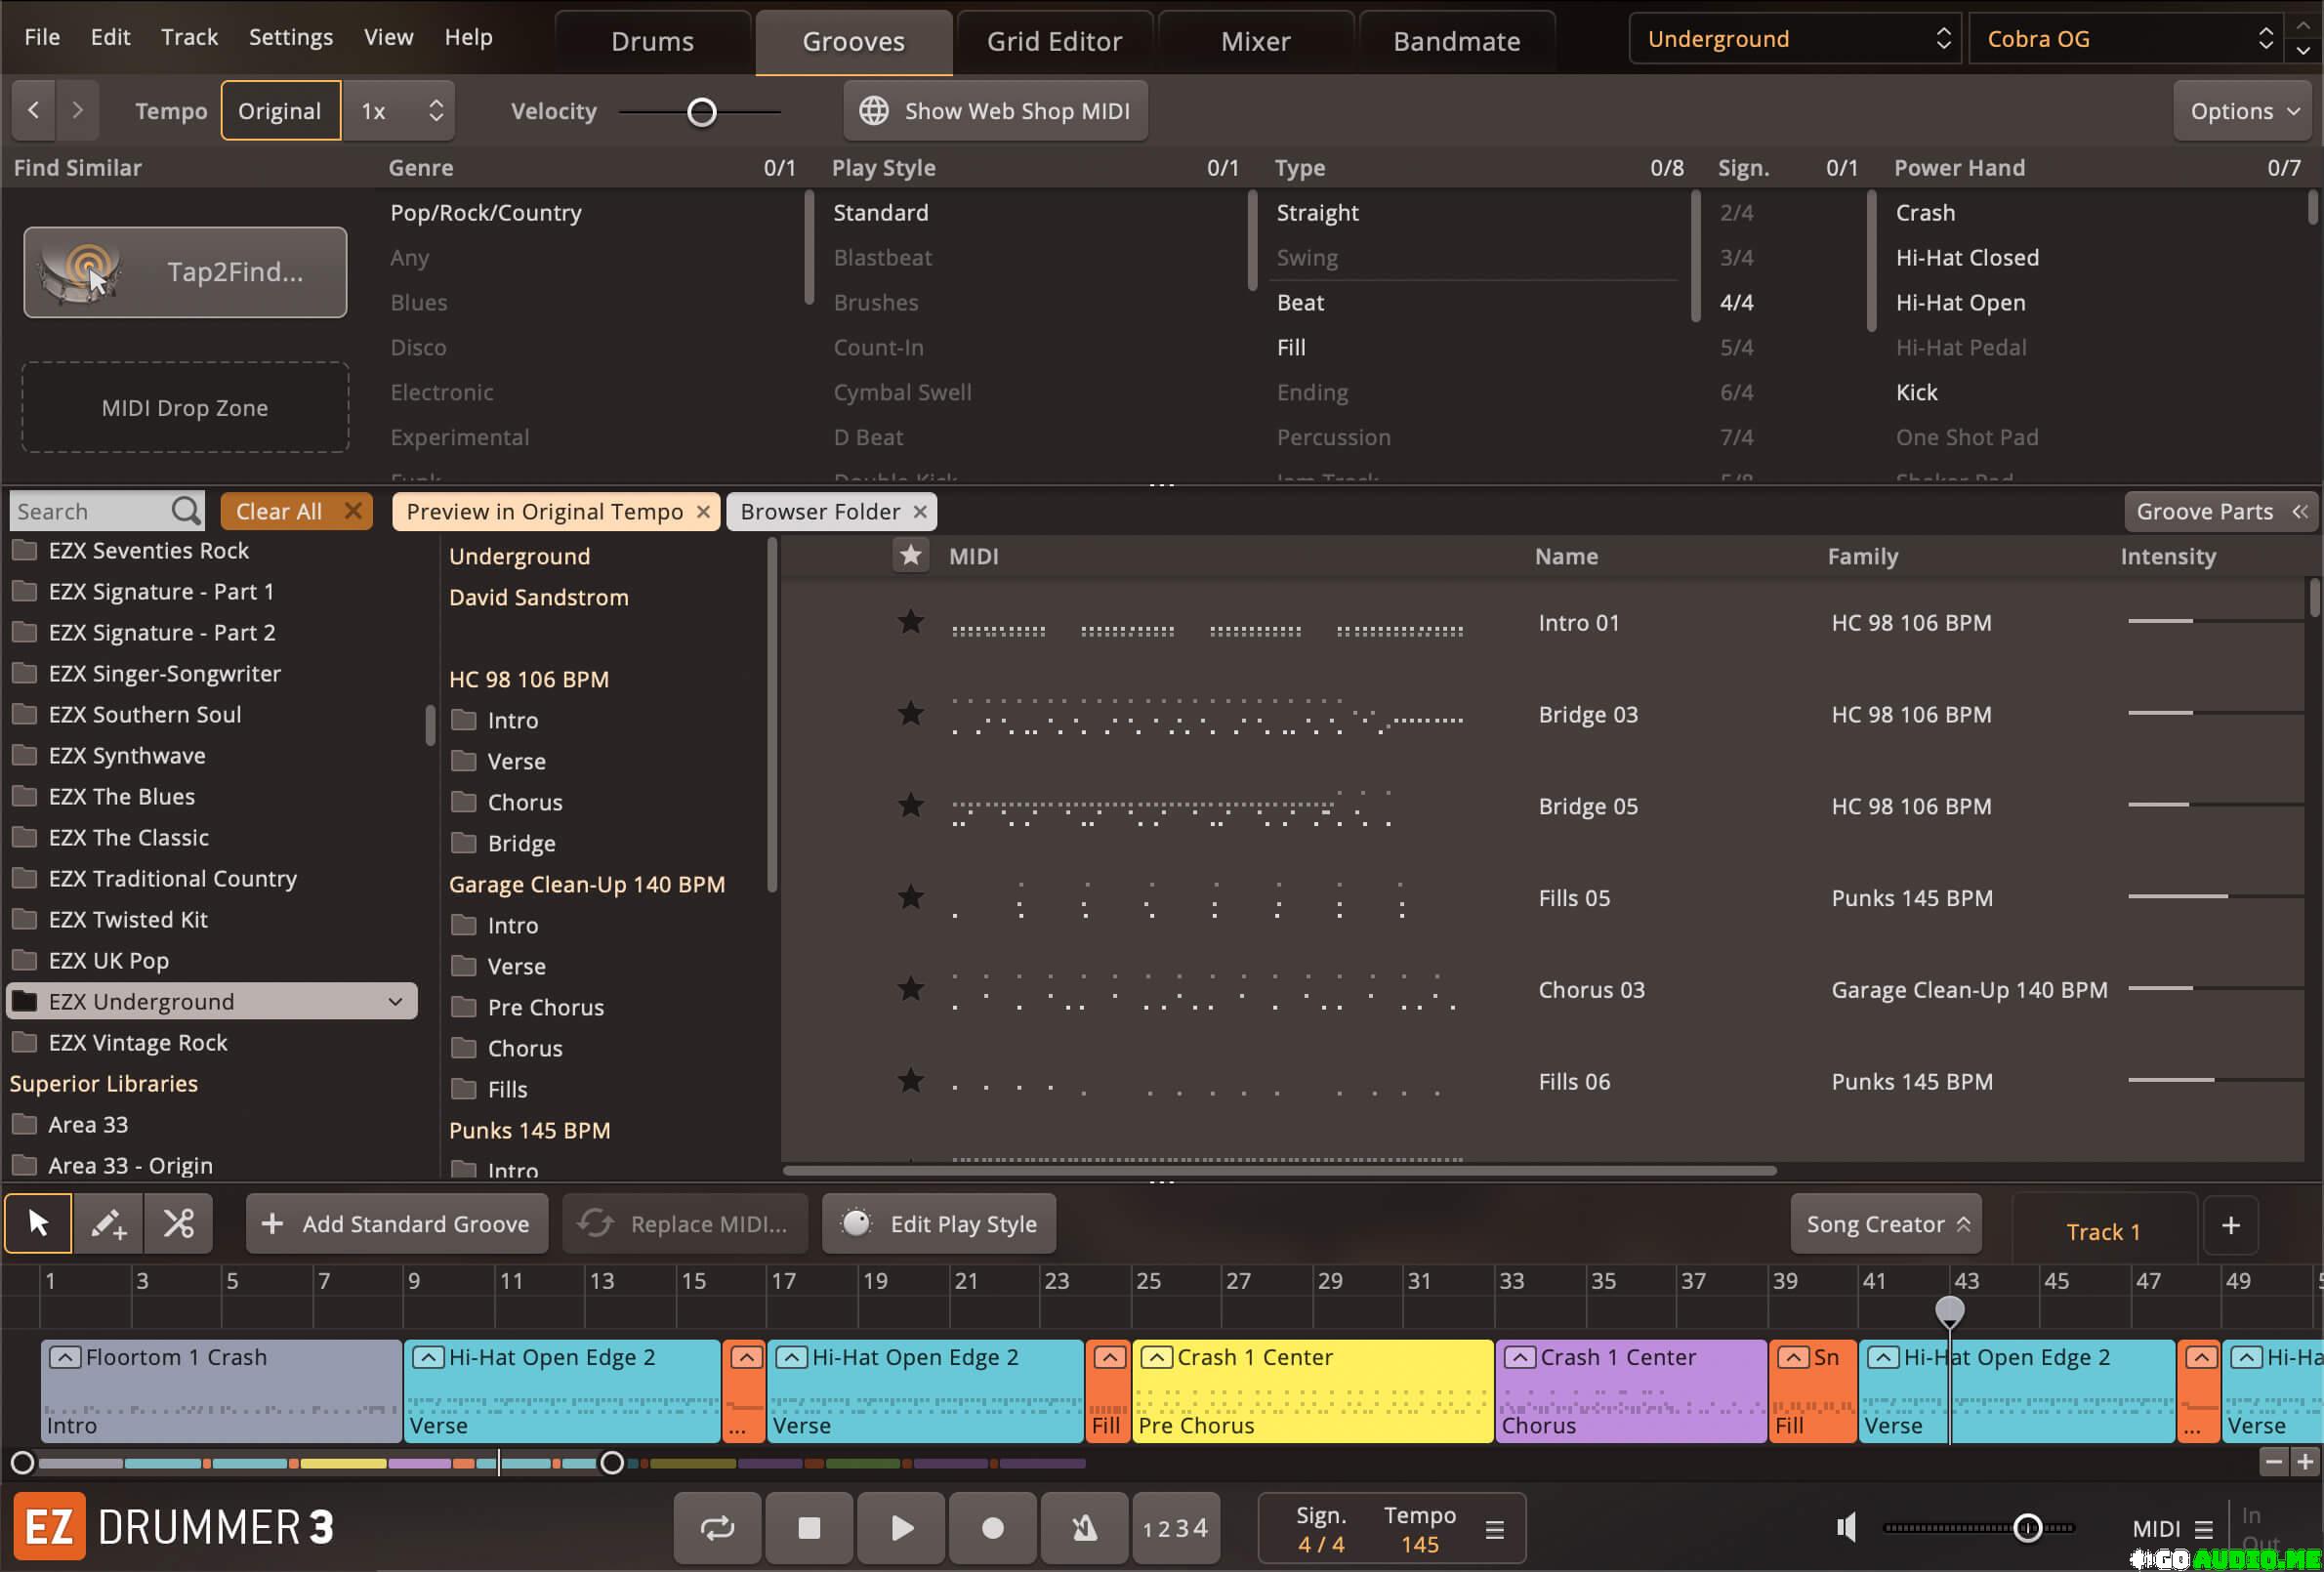Select Track 1 tab

coord(2103,1231)
